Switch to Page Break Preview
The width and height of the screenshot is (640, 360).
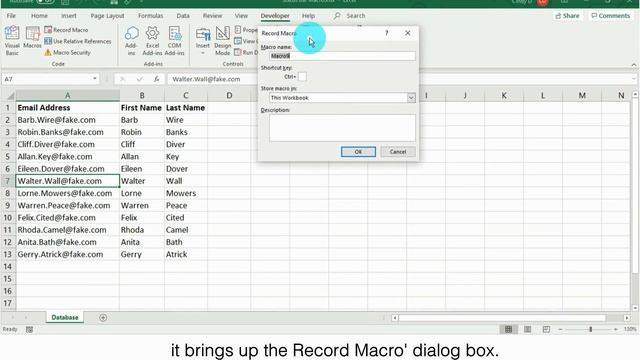(x=546, y=329)
